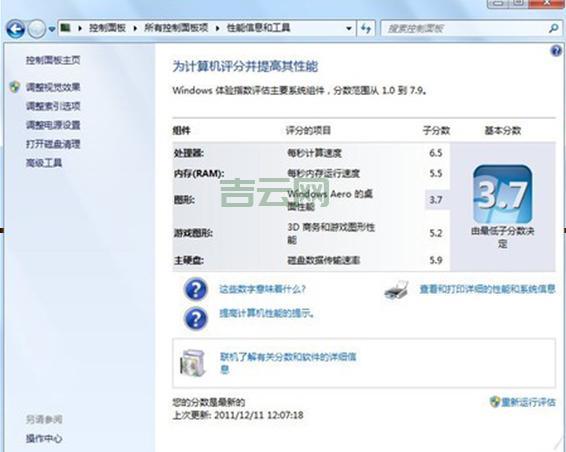The height and width of the screenshot is (452, 566).
Task: Click shield icon next to 重新运行评估
Action: tap(495, 402)
